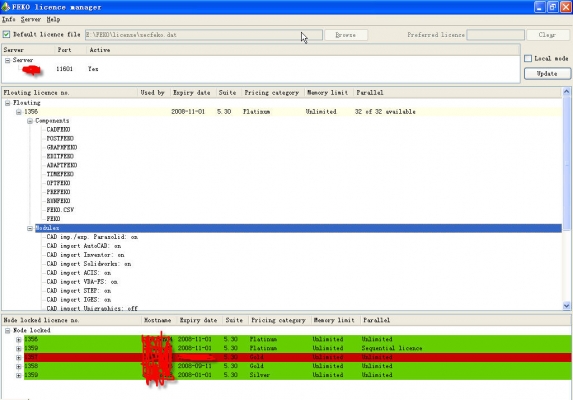Open the Info menu
This screenshot has width=573, height=400.
[x=9, y=19]
